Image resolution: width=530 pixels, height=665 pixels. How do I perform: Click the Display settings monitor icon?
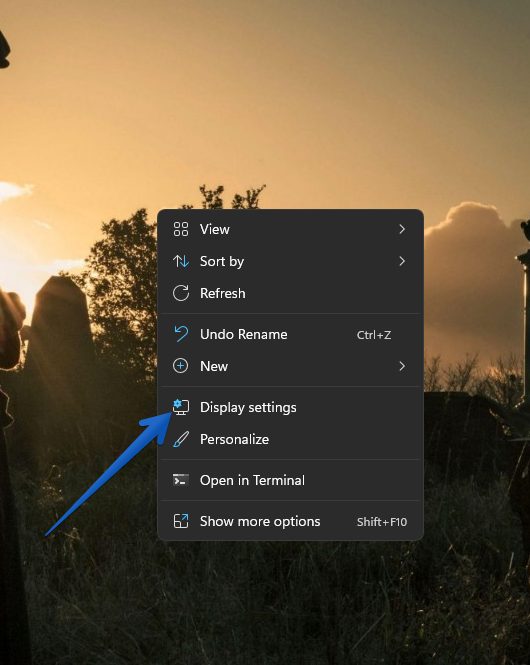click(x=181, y=407)
